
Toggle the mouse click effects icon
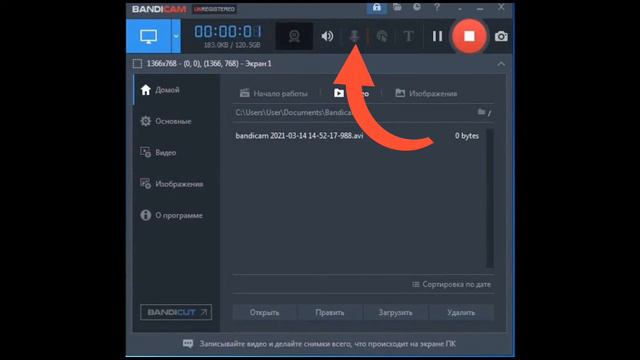tap(382, 36)
